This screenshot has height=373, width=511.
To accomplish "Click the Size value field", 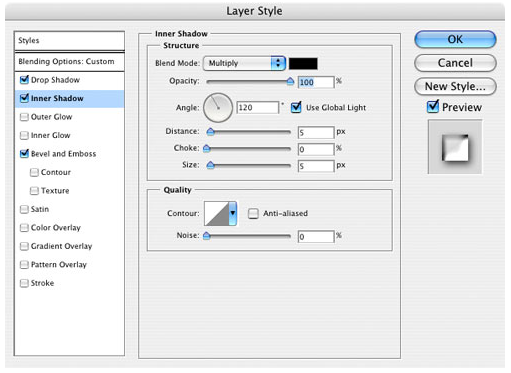I will 316,166.
